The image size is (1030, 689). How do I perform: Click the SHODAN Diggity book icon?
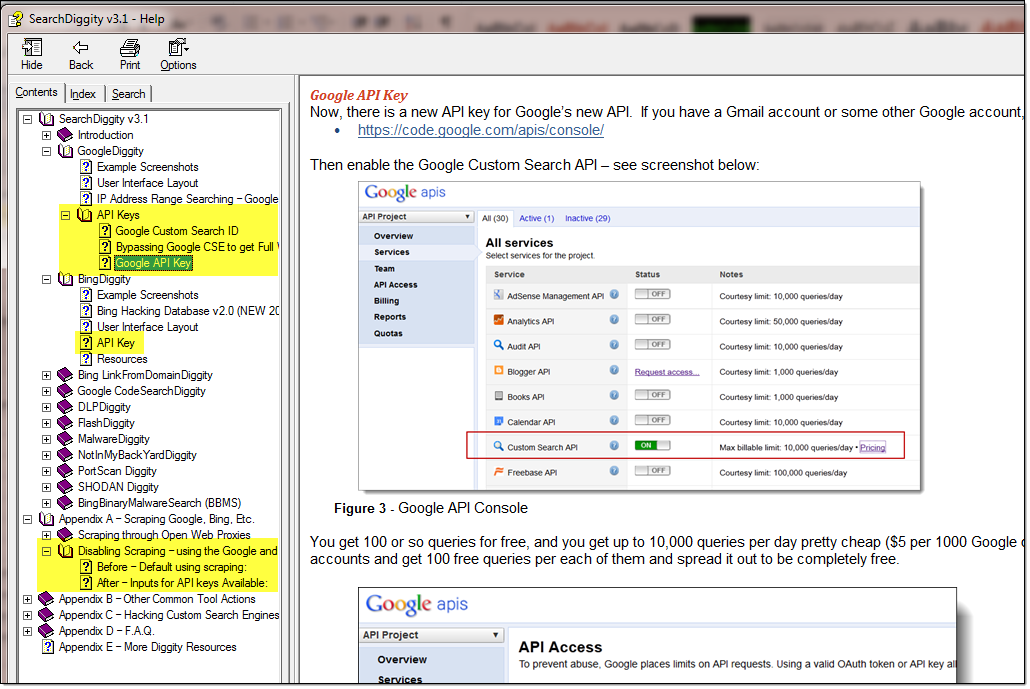[x=65, y=487]
